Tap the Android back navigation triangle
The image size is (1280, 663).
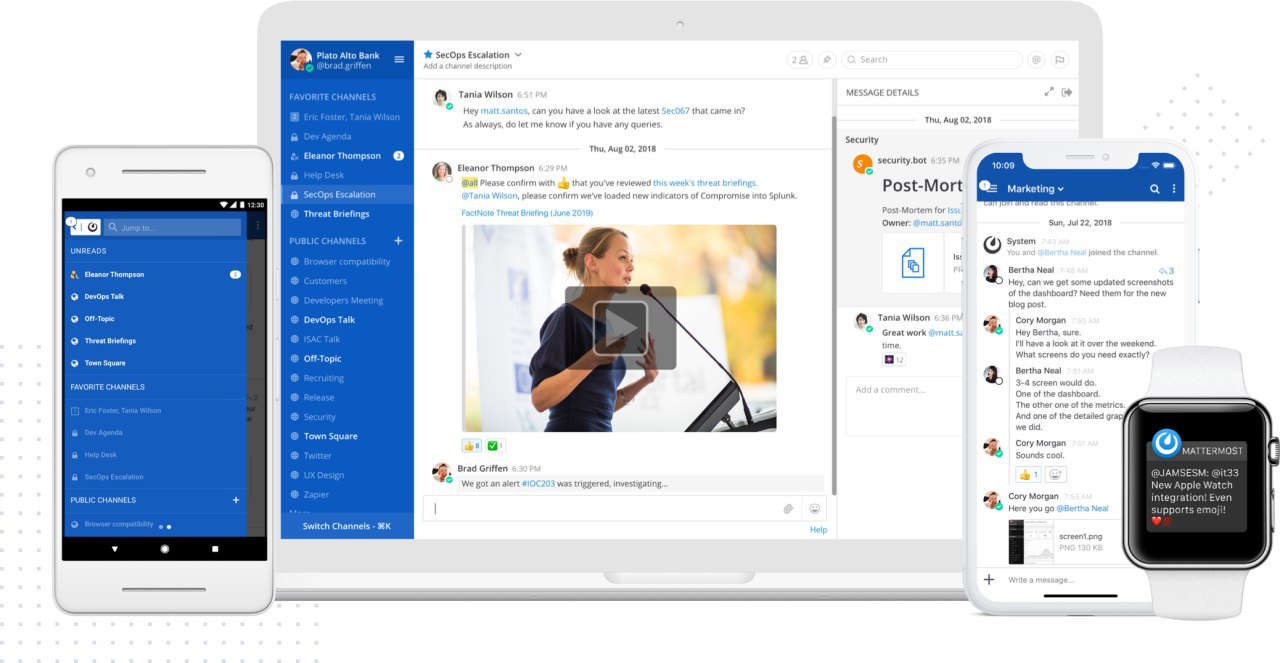click(x=114, y=549)
